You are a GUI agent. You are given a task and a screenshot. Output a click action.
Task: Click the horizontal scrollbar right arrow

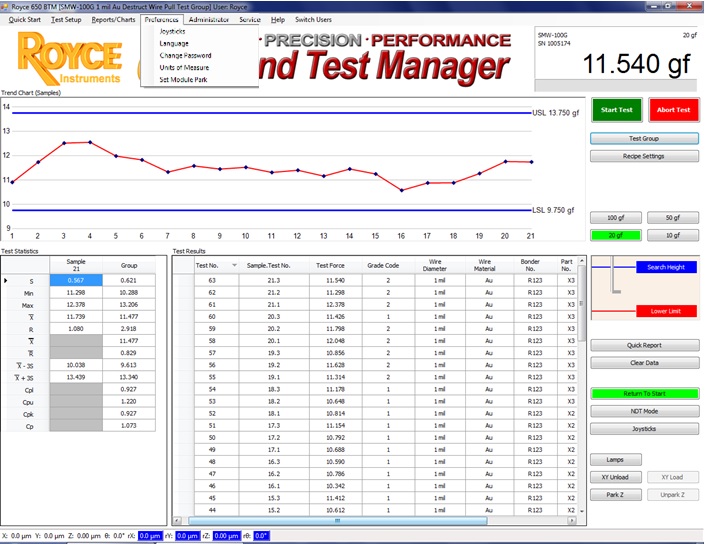click(x=572, y=521)
